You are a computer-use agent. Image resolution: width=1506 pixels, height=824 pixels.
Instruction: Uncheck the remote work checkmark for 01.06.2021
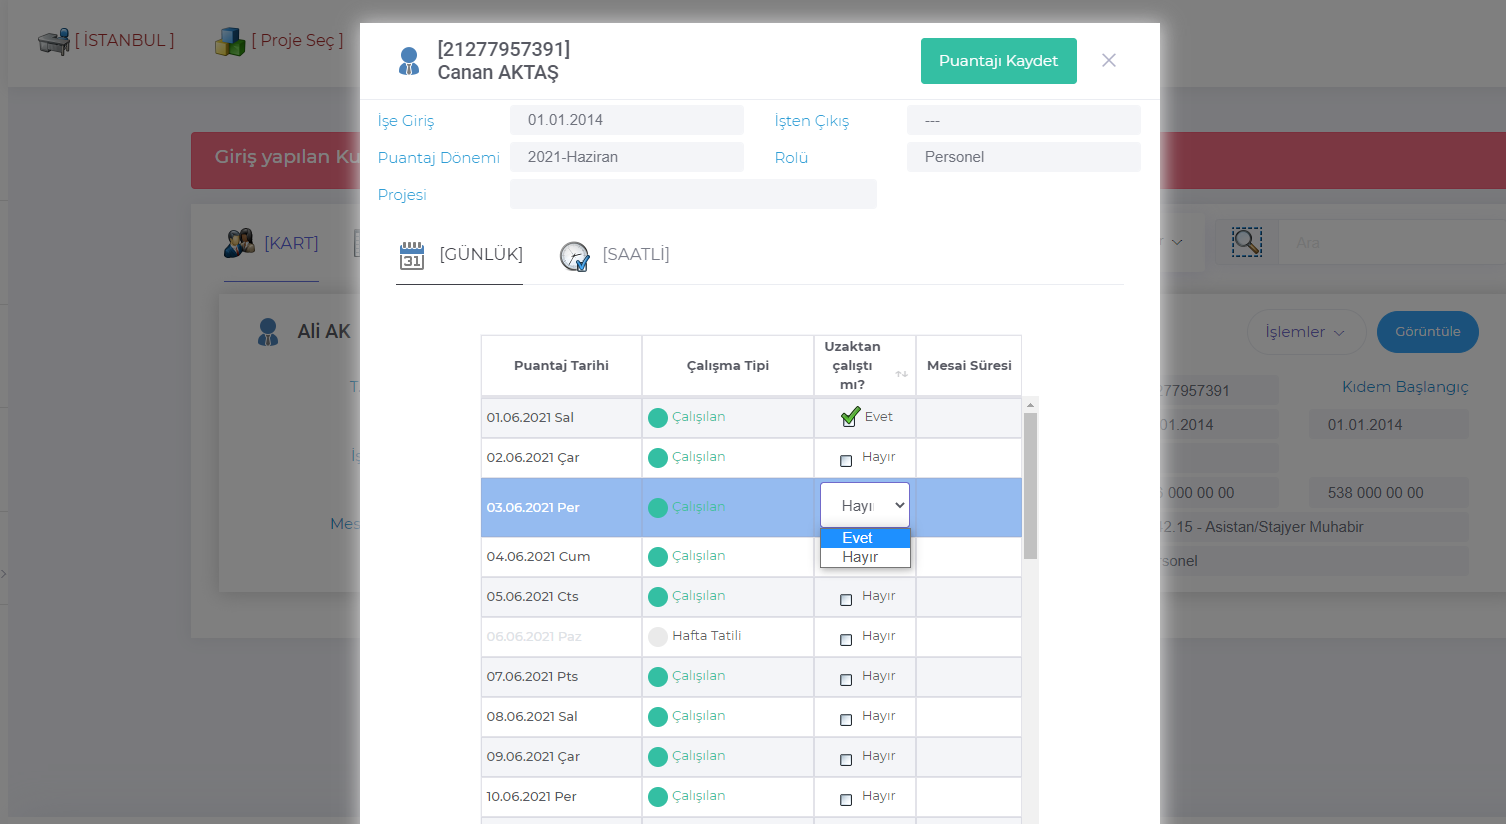[850, 417]
